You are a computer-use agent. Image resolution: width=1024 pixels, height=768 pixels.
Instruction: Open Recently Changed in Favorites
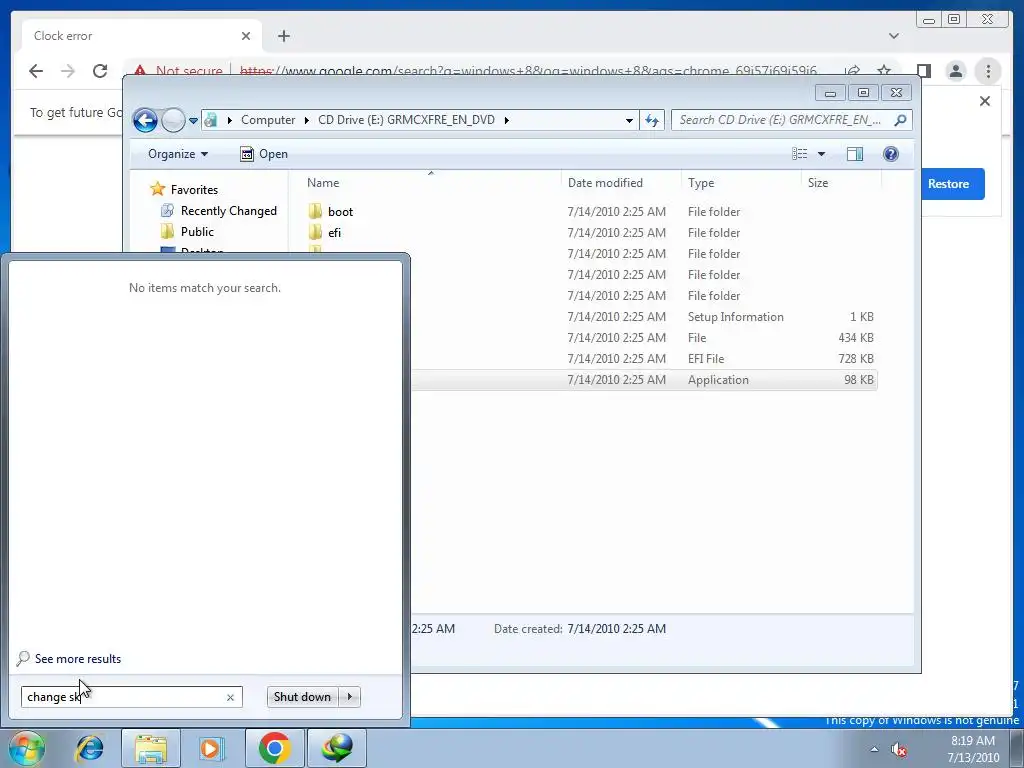pos(229,211)
